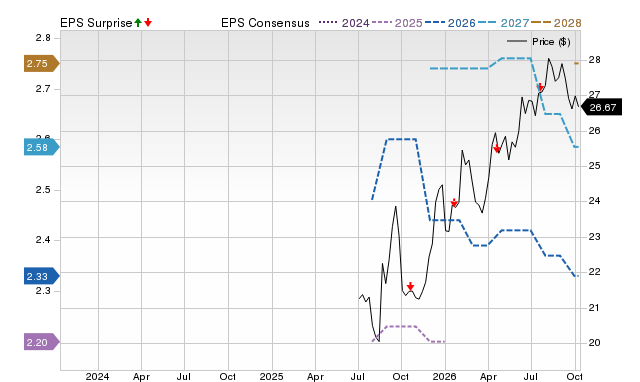Click the 2.3 left axis label
The image size is (640, 382).
[43, 291]
